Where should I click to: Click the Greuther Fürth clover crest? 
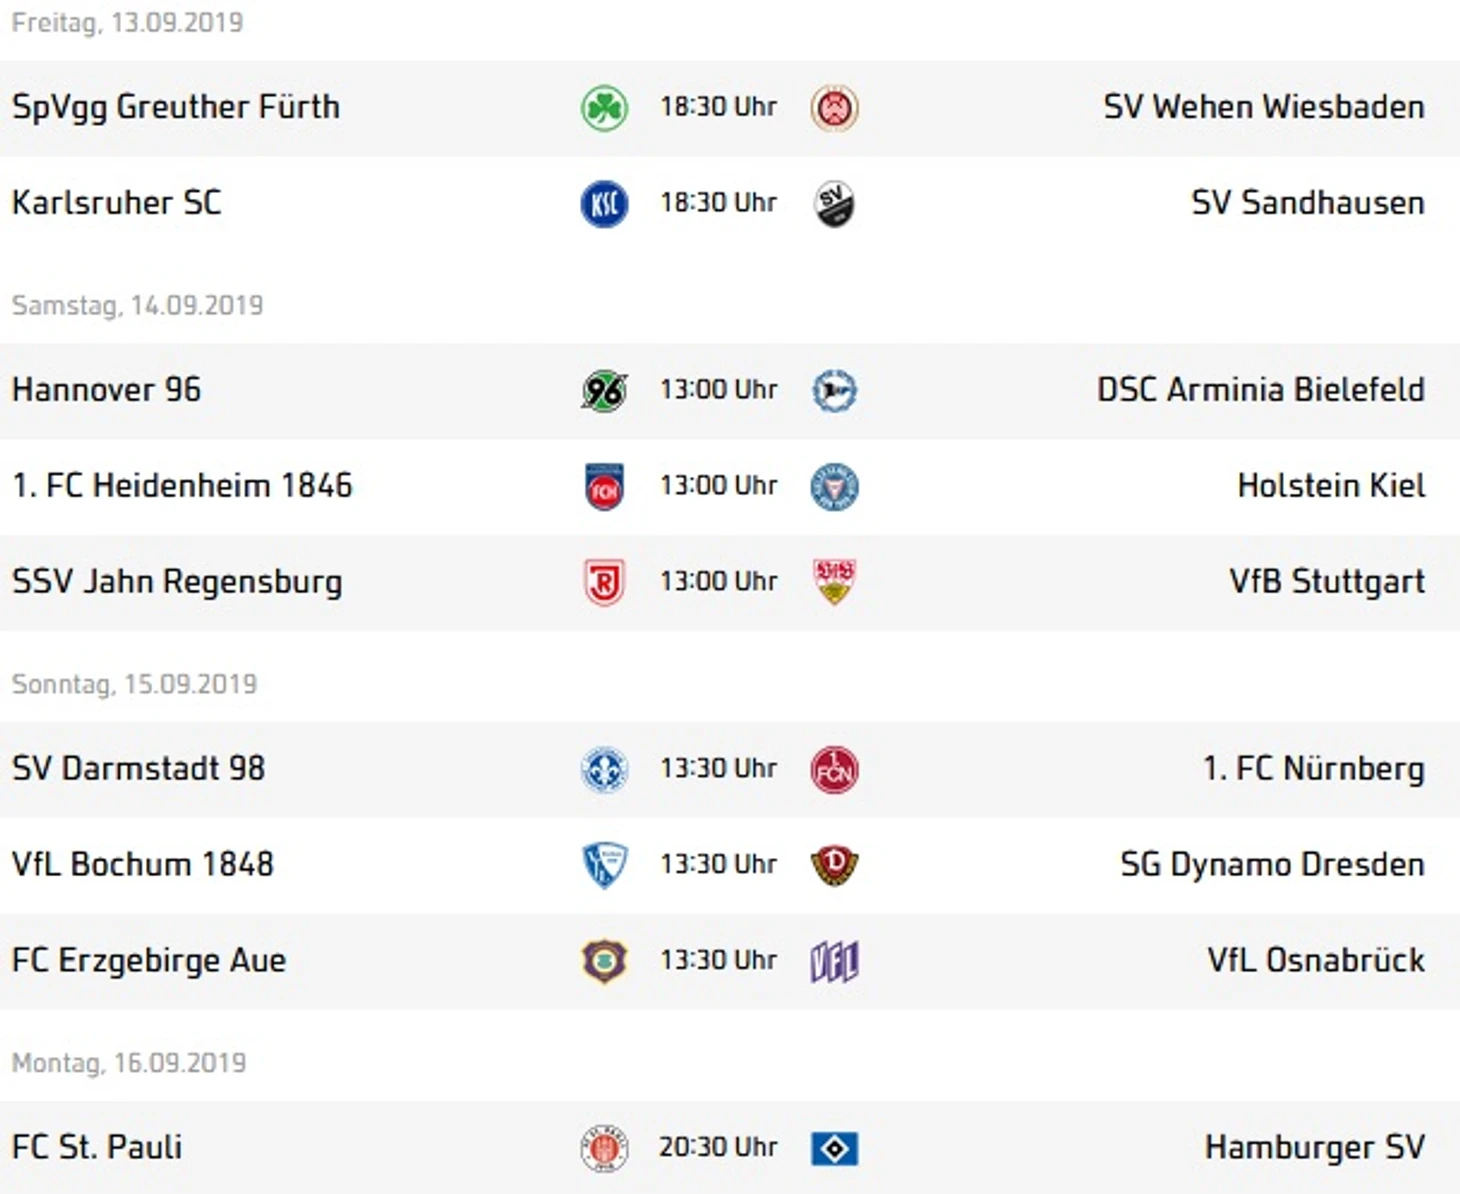[x=605, y=107]
